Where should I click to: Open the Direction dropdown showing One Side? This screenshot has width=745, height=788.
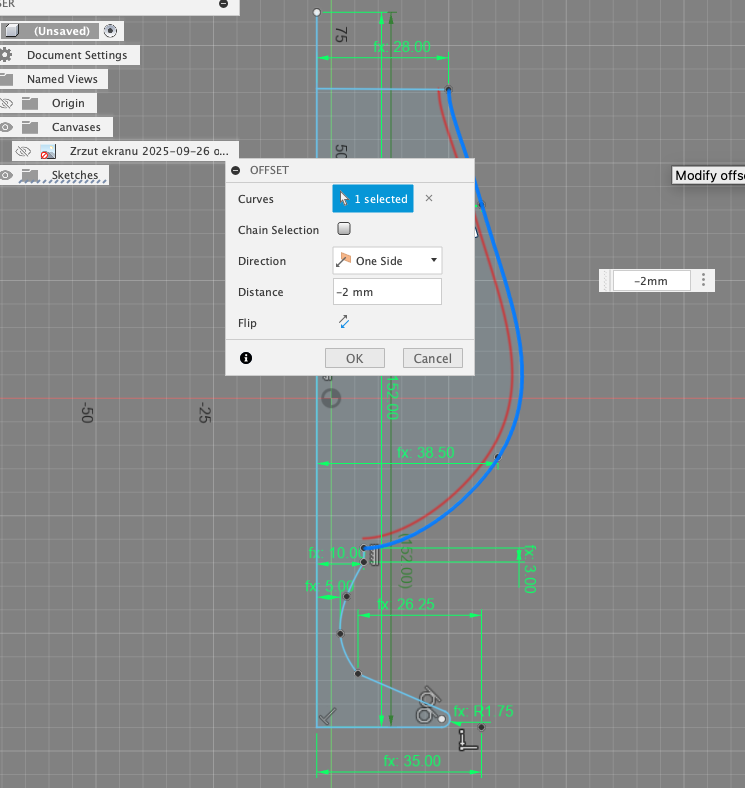pos(387,261)
